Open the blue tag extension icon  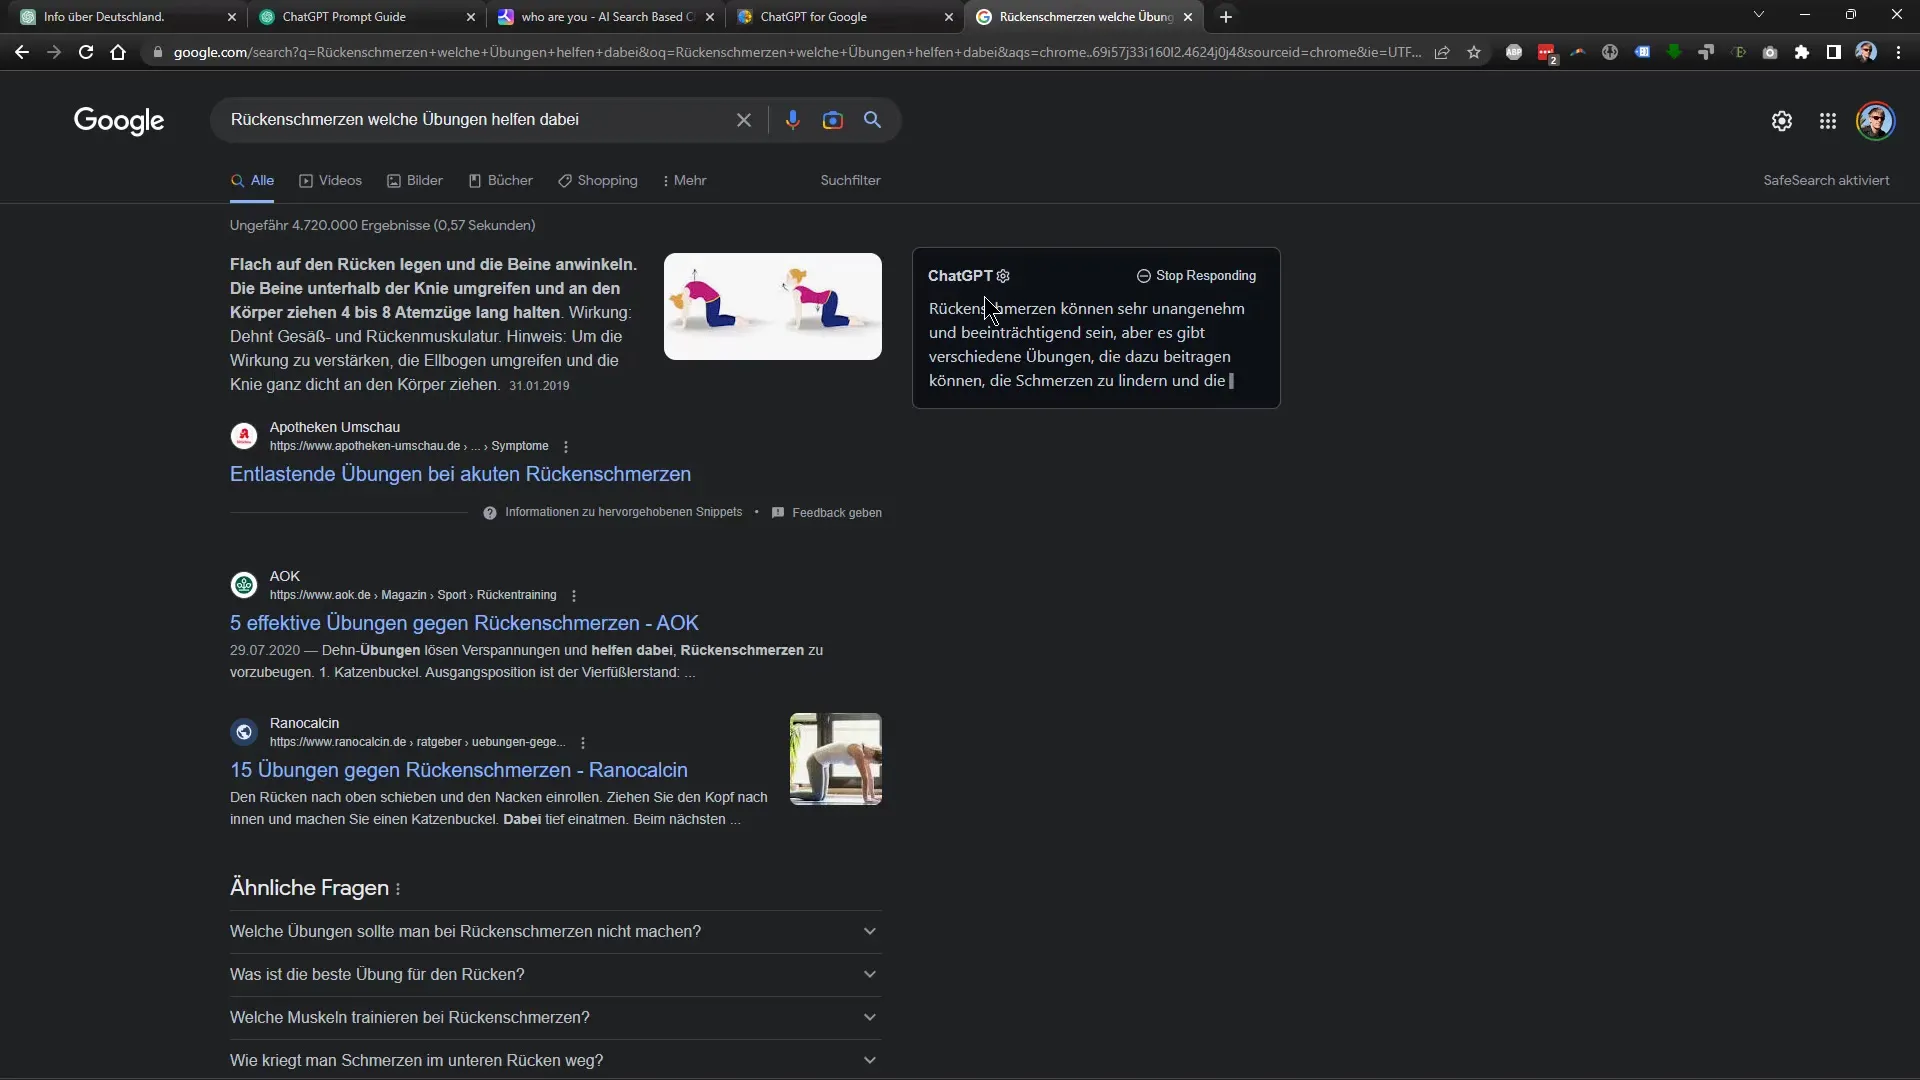coord(1642,52)
